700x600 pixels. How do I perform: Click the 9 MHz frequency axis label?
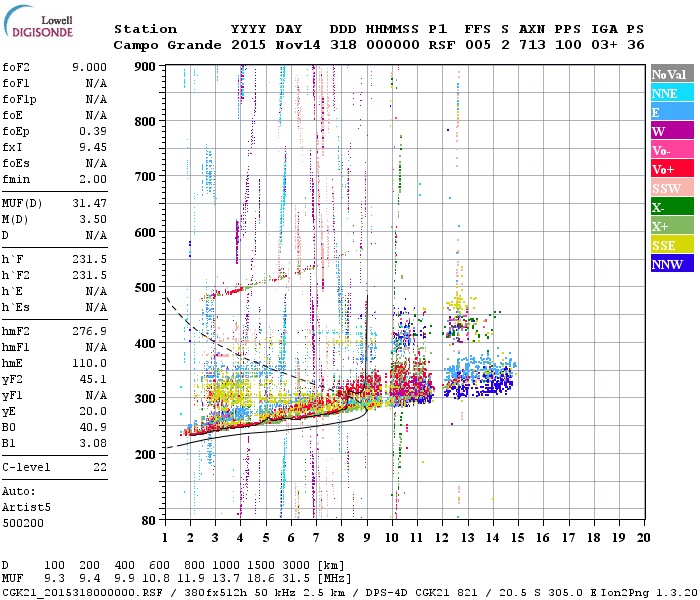pos(367,538)
